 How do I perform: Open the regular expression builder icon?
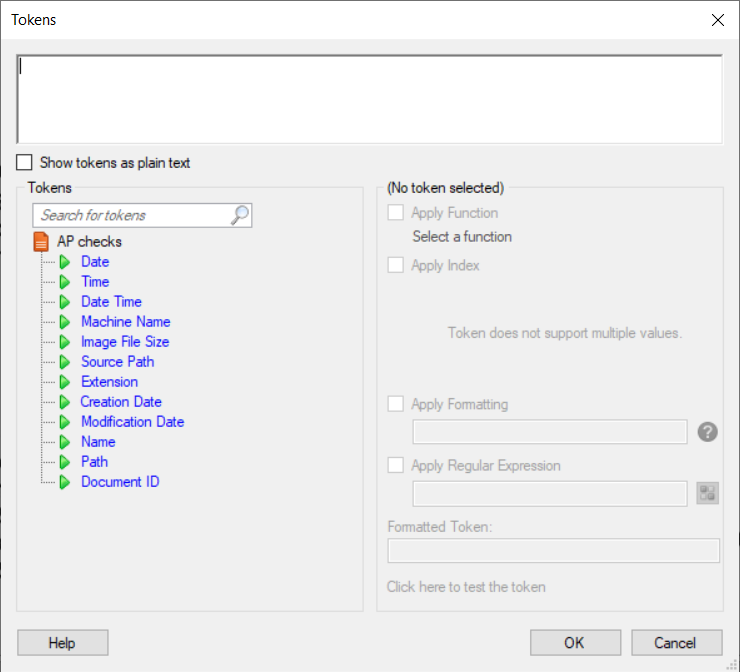click(x=707, y=493)
